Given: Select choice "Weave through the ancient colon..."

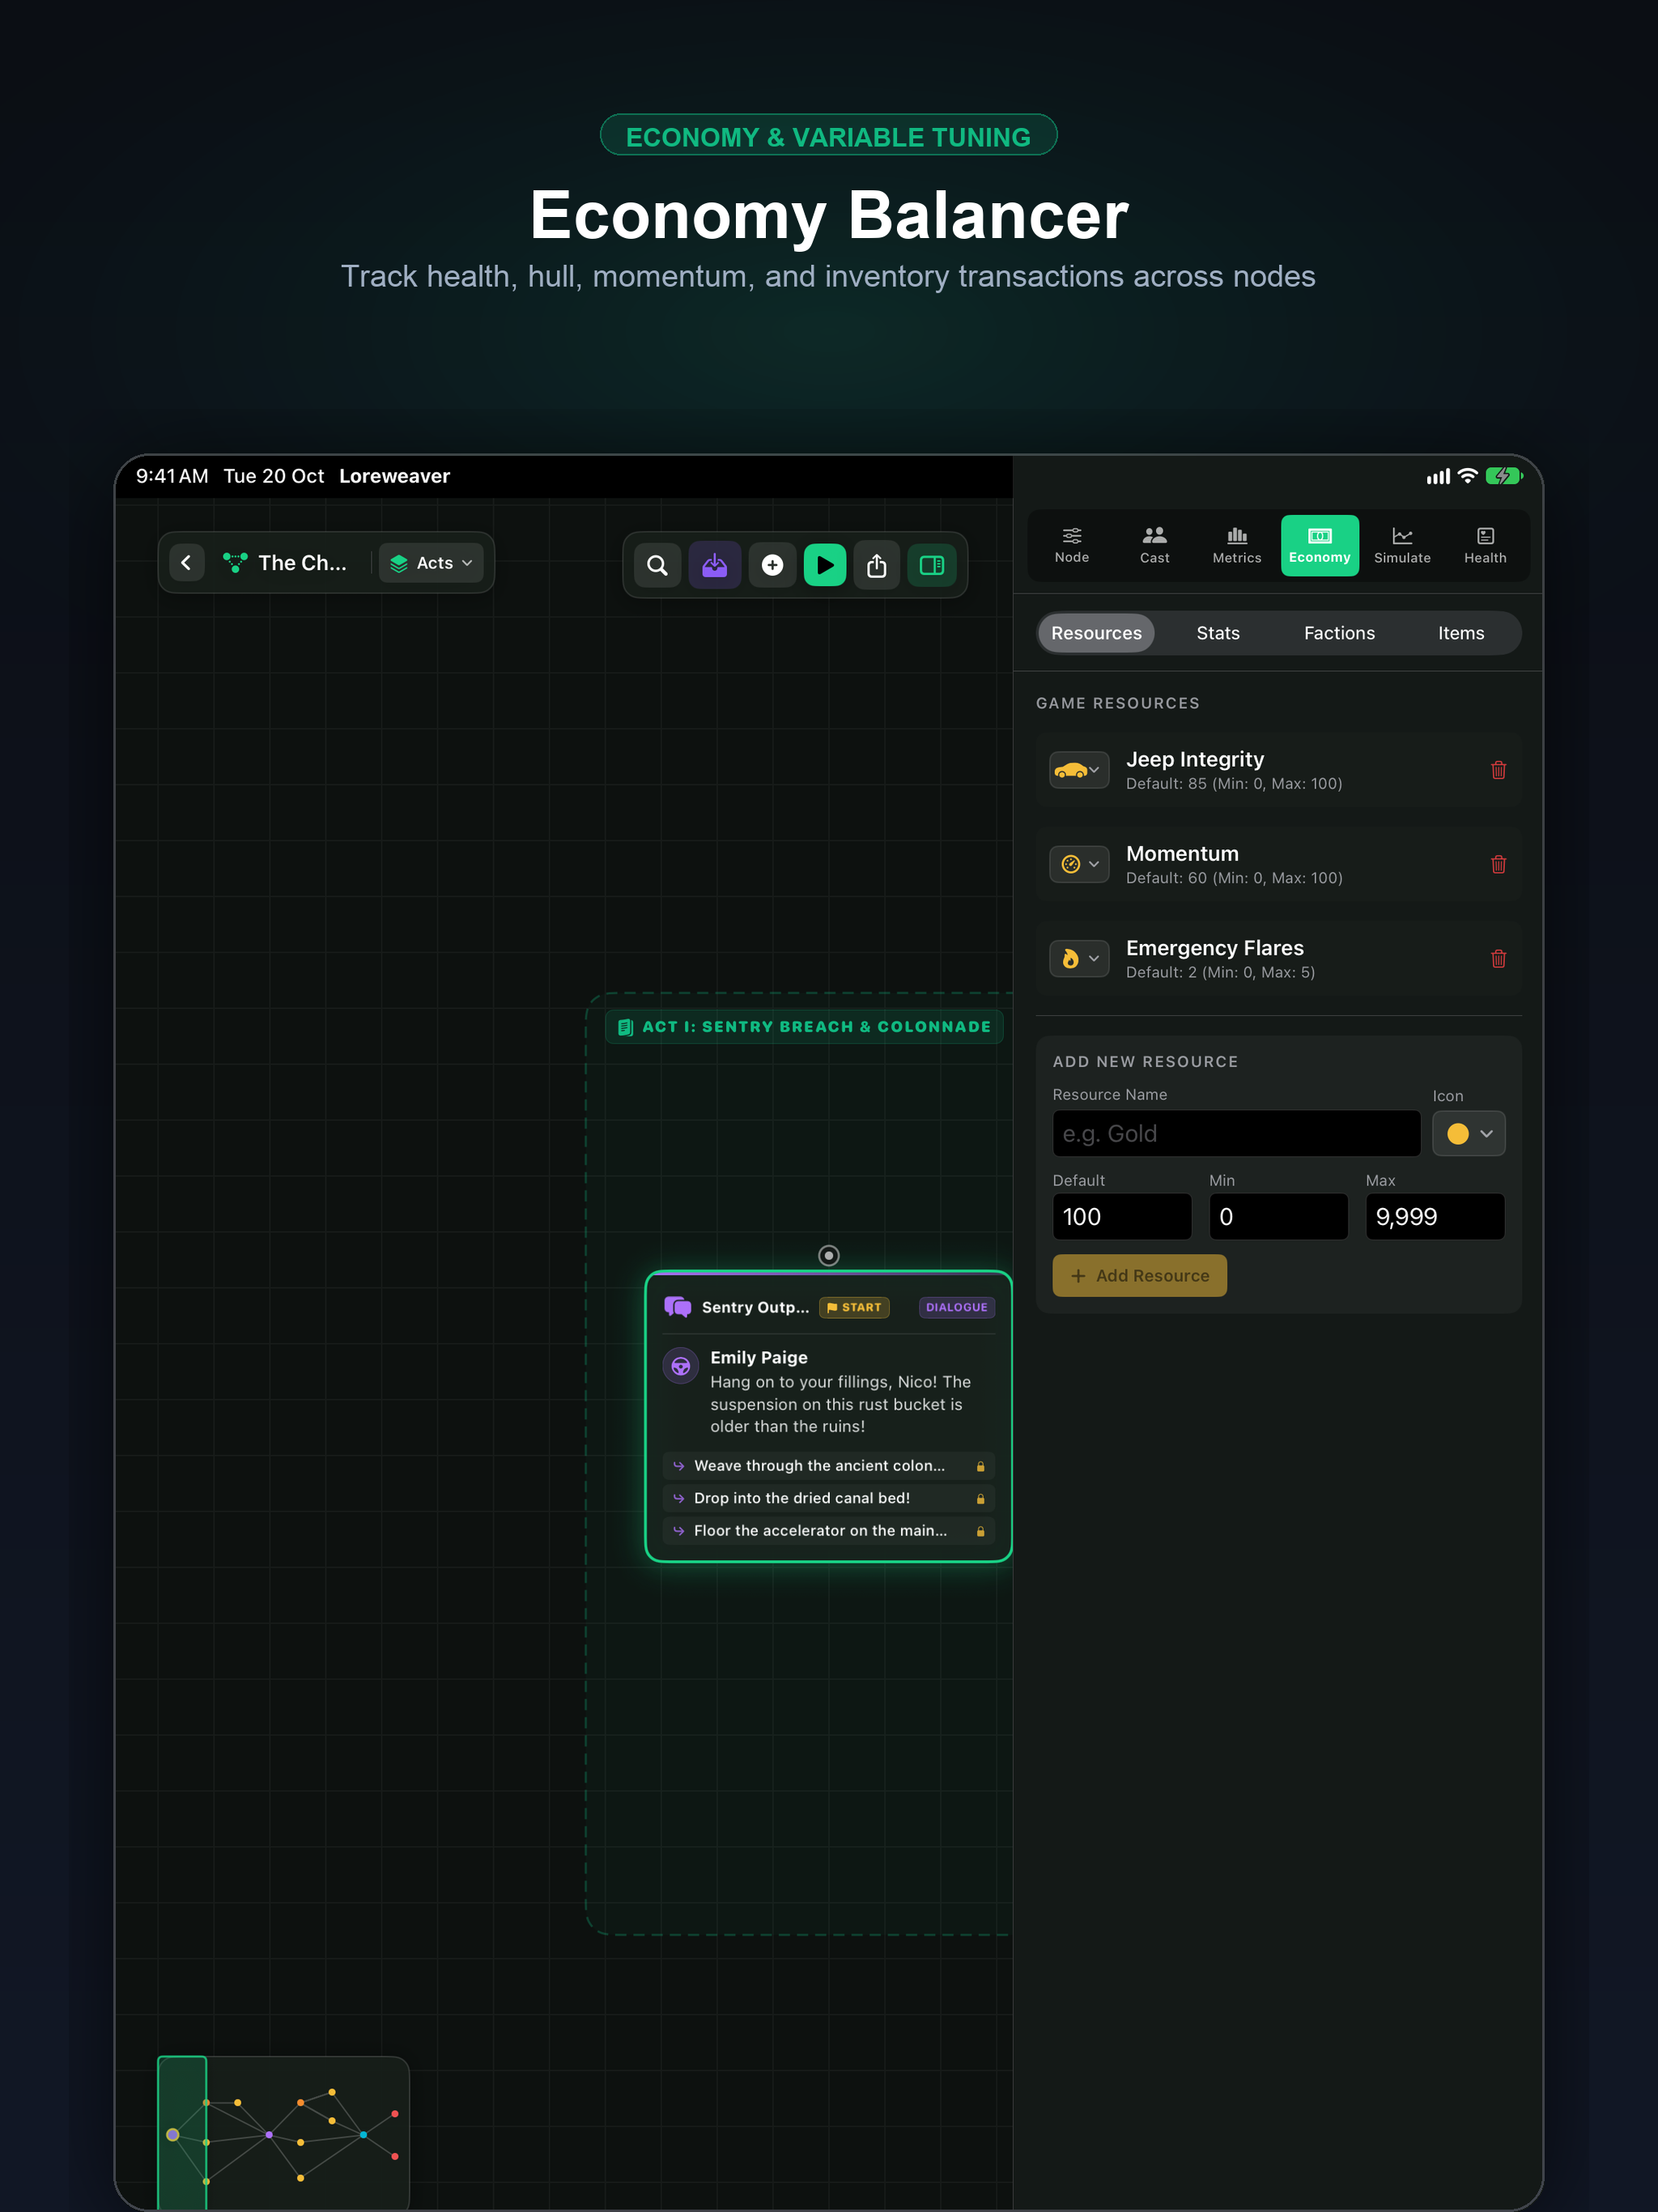Looking at the screenshot, I should tap(828, 1465).
